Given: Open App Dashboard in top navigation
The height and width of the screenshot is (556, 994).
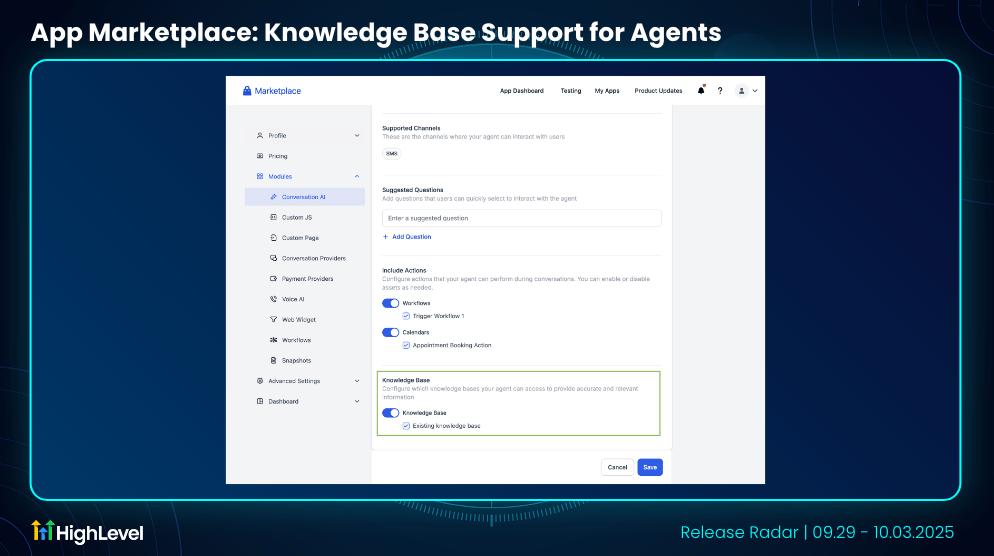Looking at the screenshot, I should 522,91.
